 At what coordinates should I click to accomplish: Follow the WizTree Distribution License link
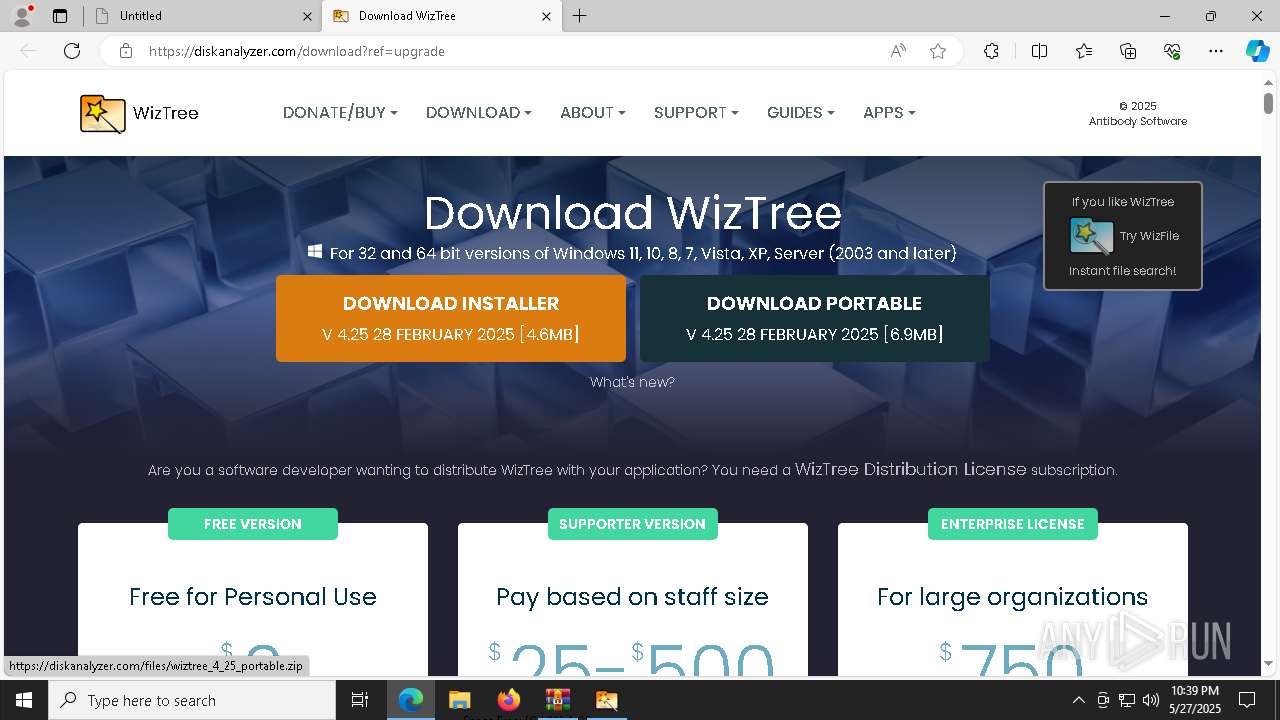pyautogui.click(x=911, y=469)
